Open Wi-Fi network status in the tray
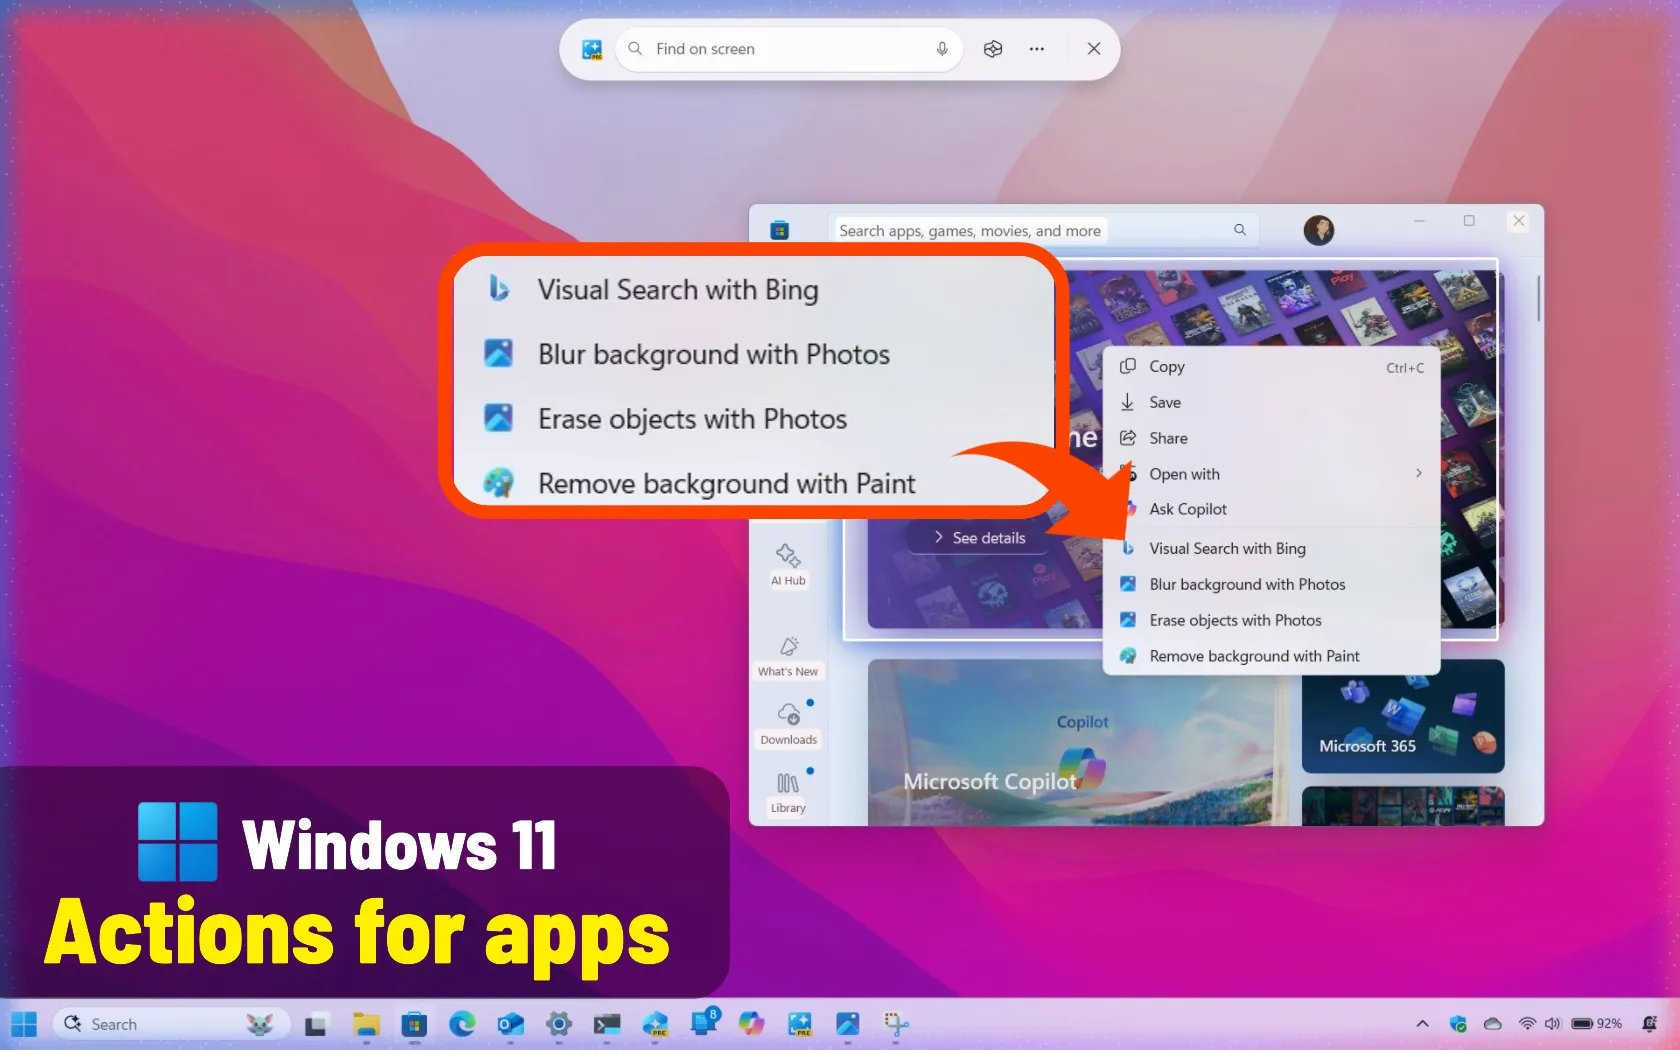This screenshot has height=1050, width=1680. 1527,1024
